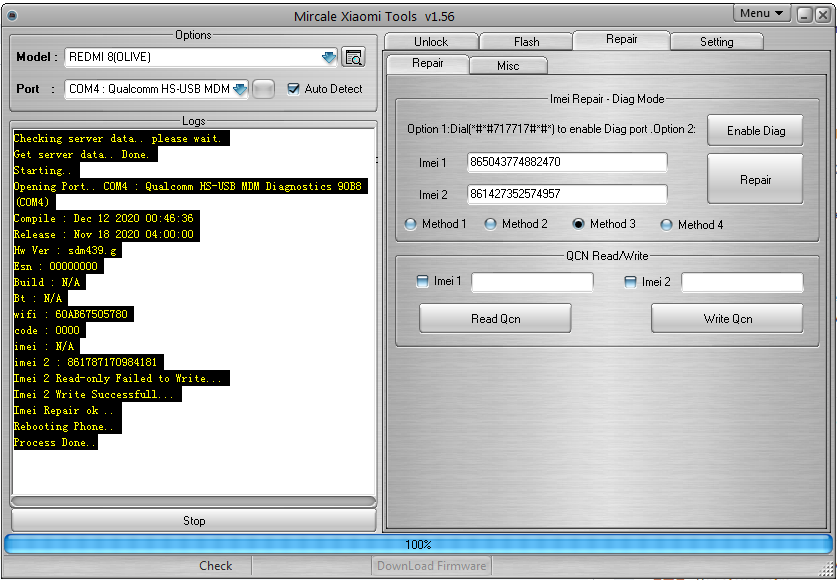Click the Imei 1 repair input field

(x=567, y=162)
